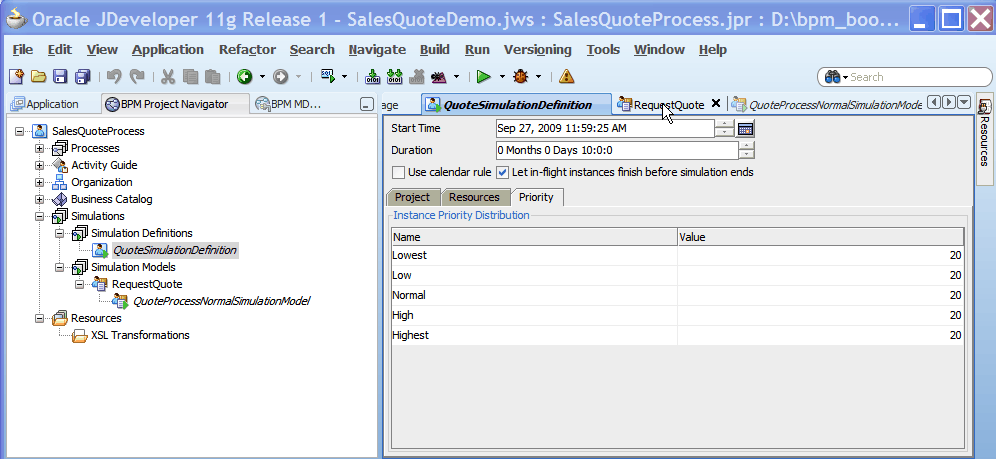Switch to the Resources simulation tab

point(474,197)
